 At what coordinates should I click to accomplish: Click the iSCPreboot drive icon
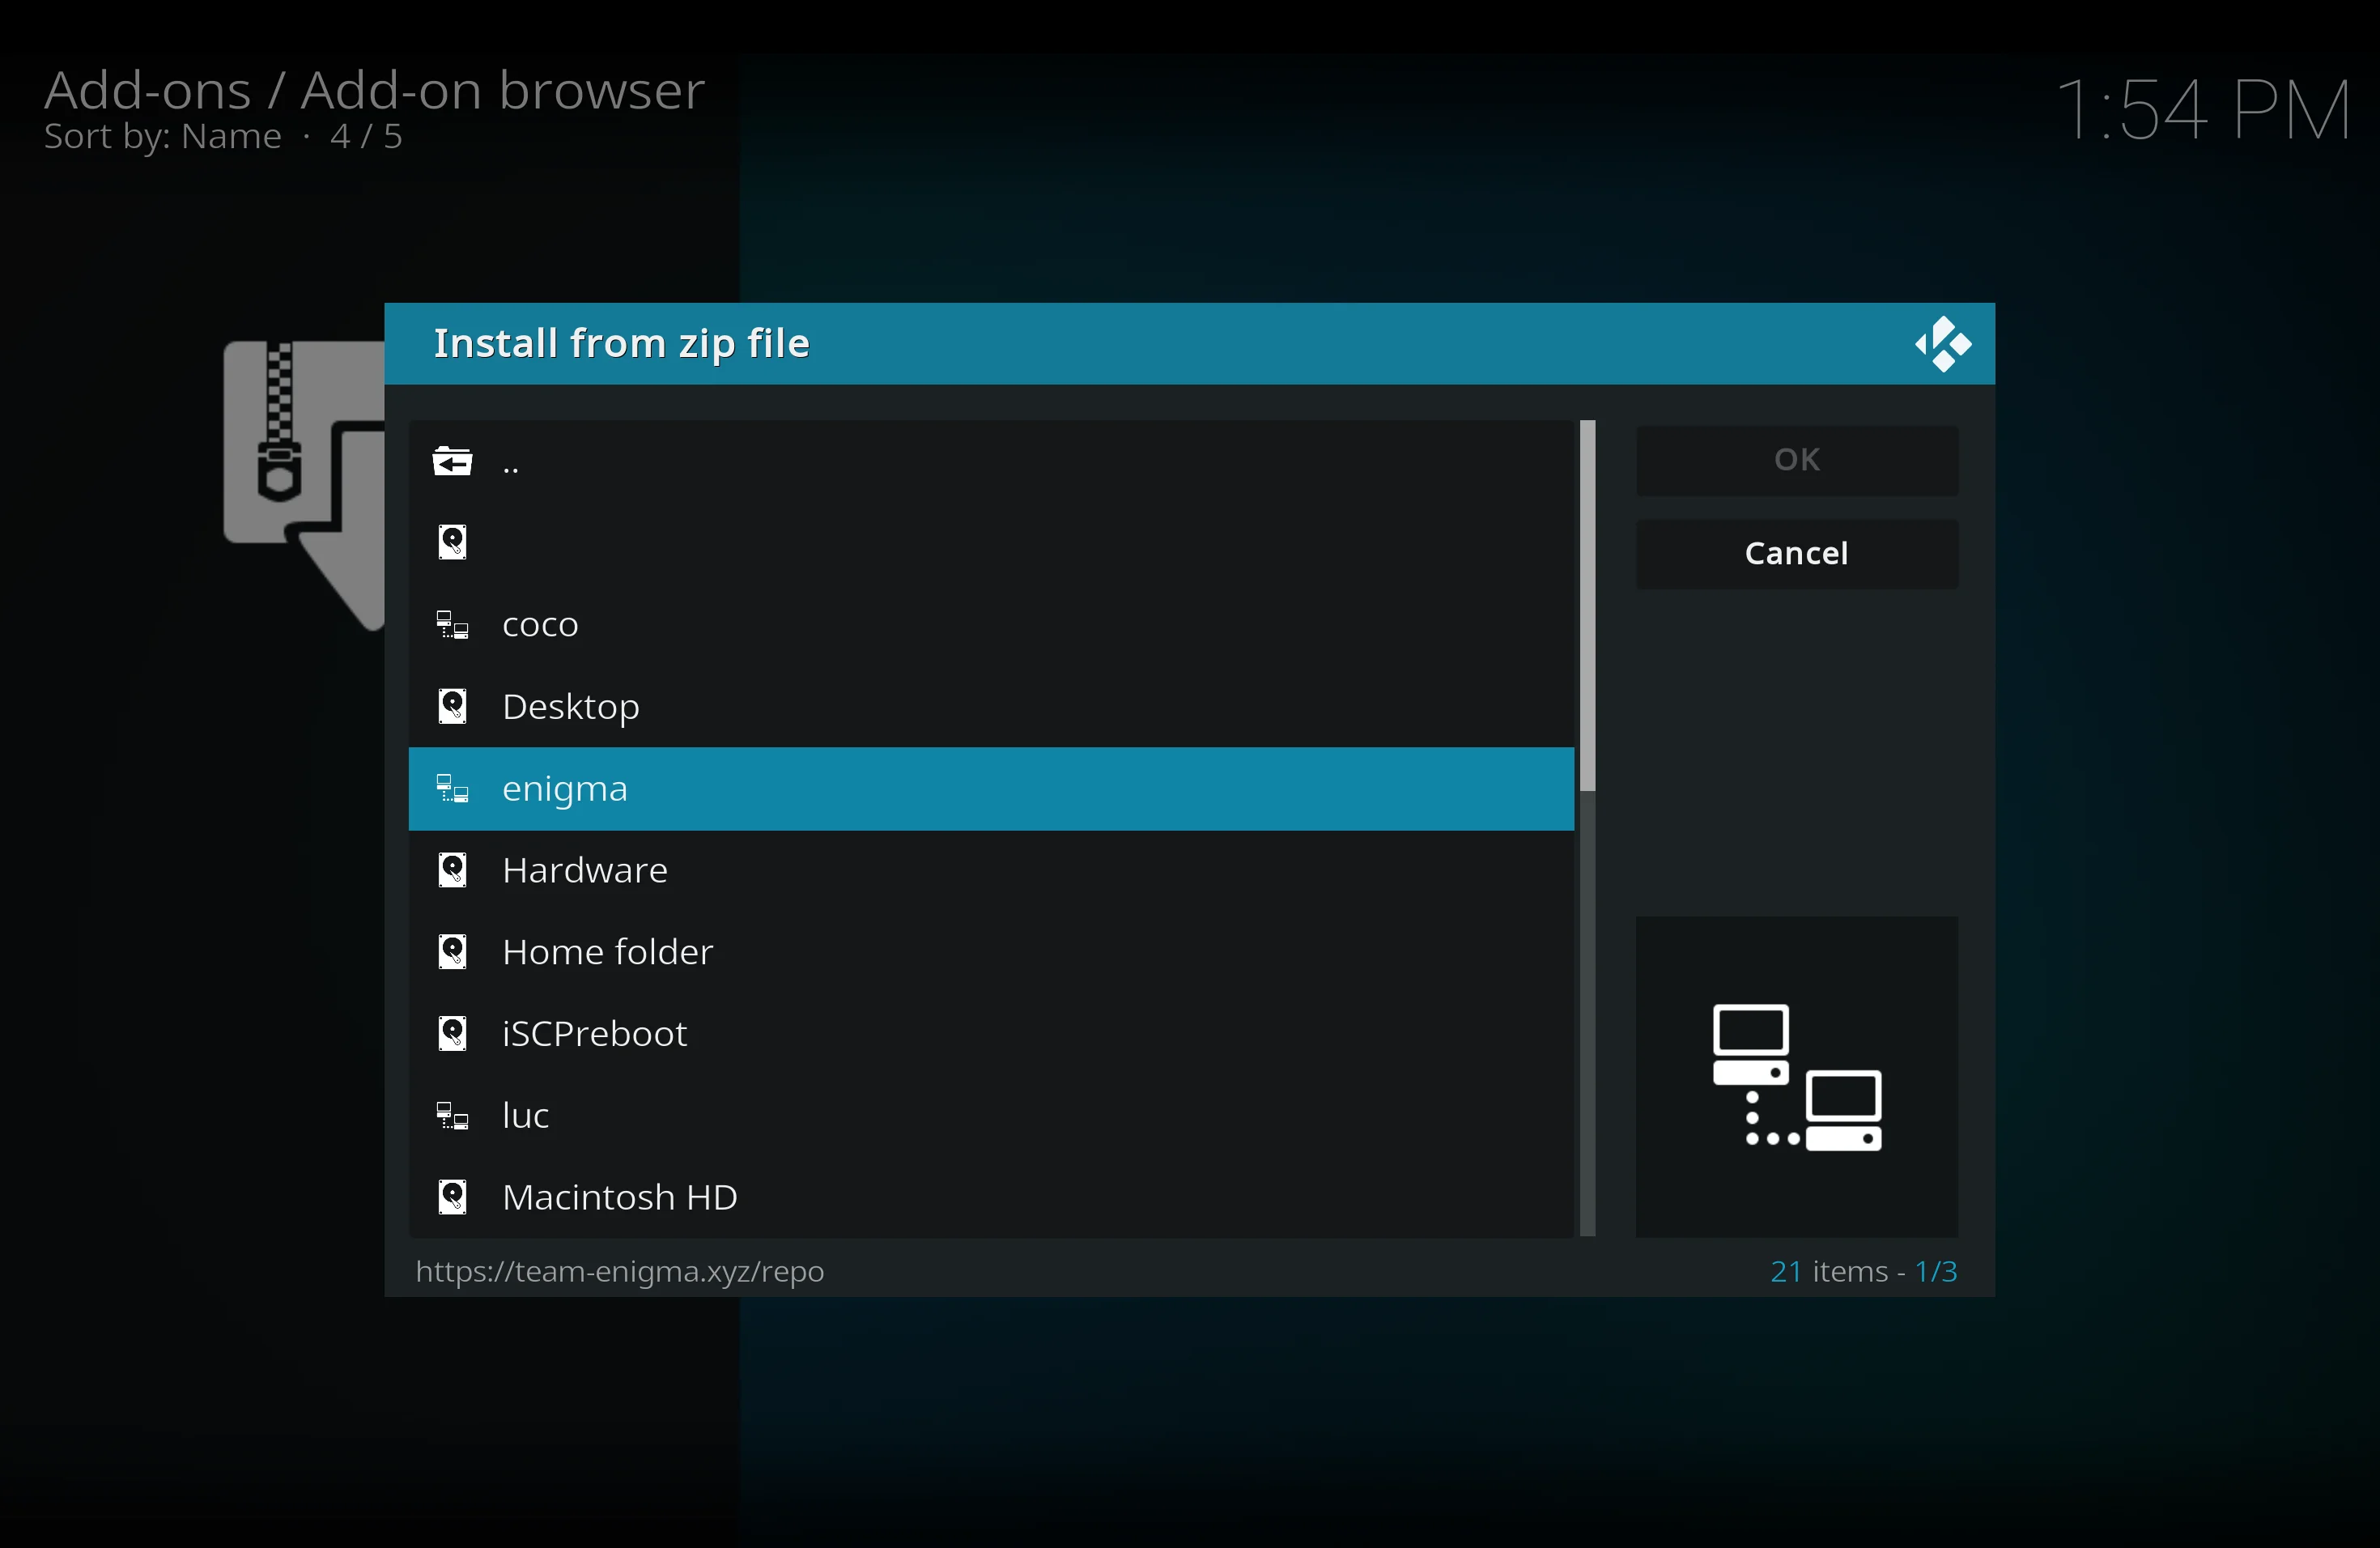click(x=452, y=1034)
